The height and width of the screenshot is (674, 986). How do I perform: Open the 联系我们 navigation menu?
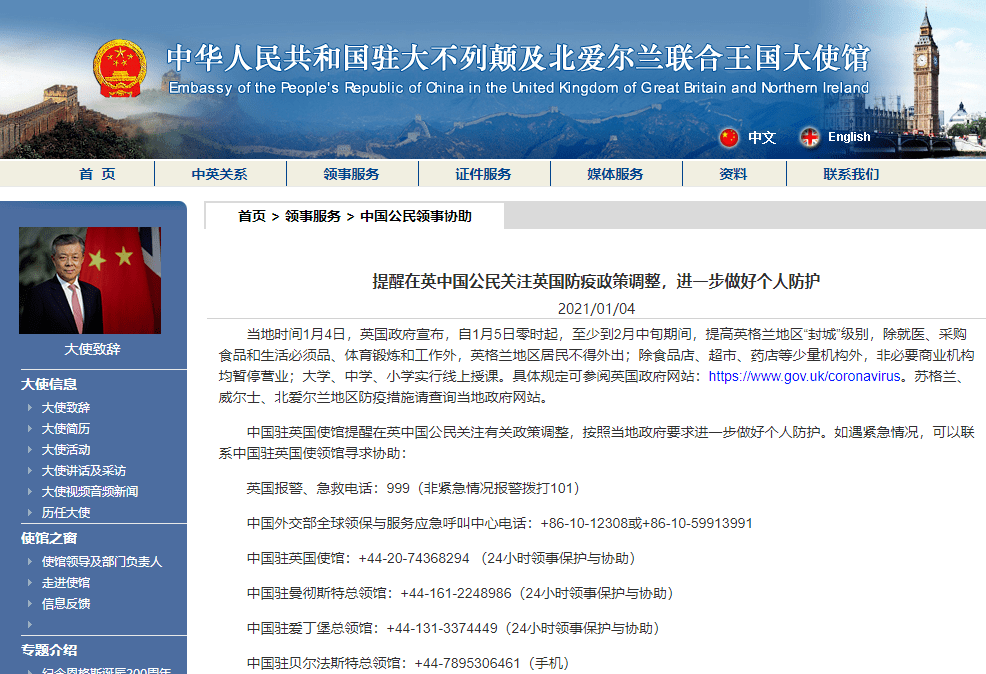[x=851, y=174]
